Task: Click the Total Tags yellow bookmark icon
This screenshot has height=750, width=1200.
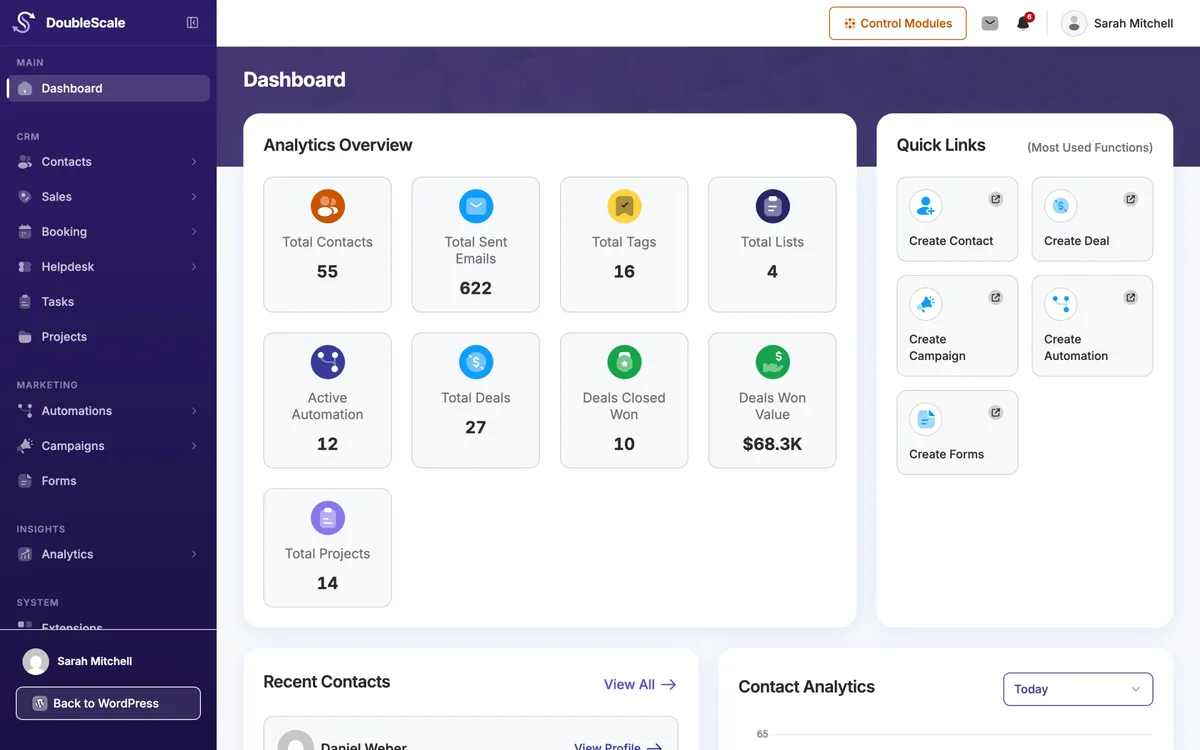Action: pyautogui.click(x=624, y=206)
